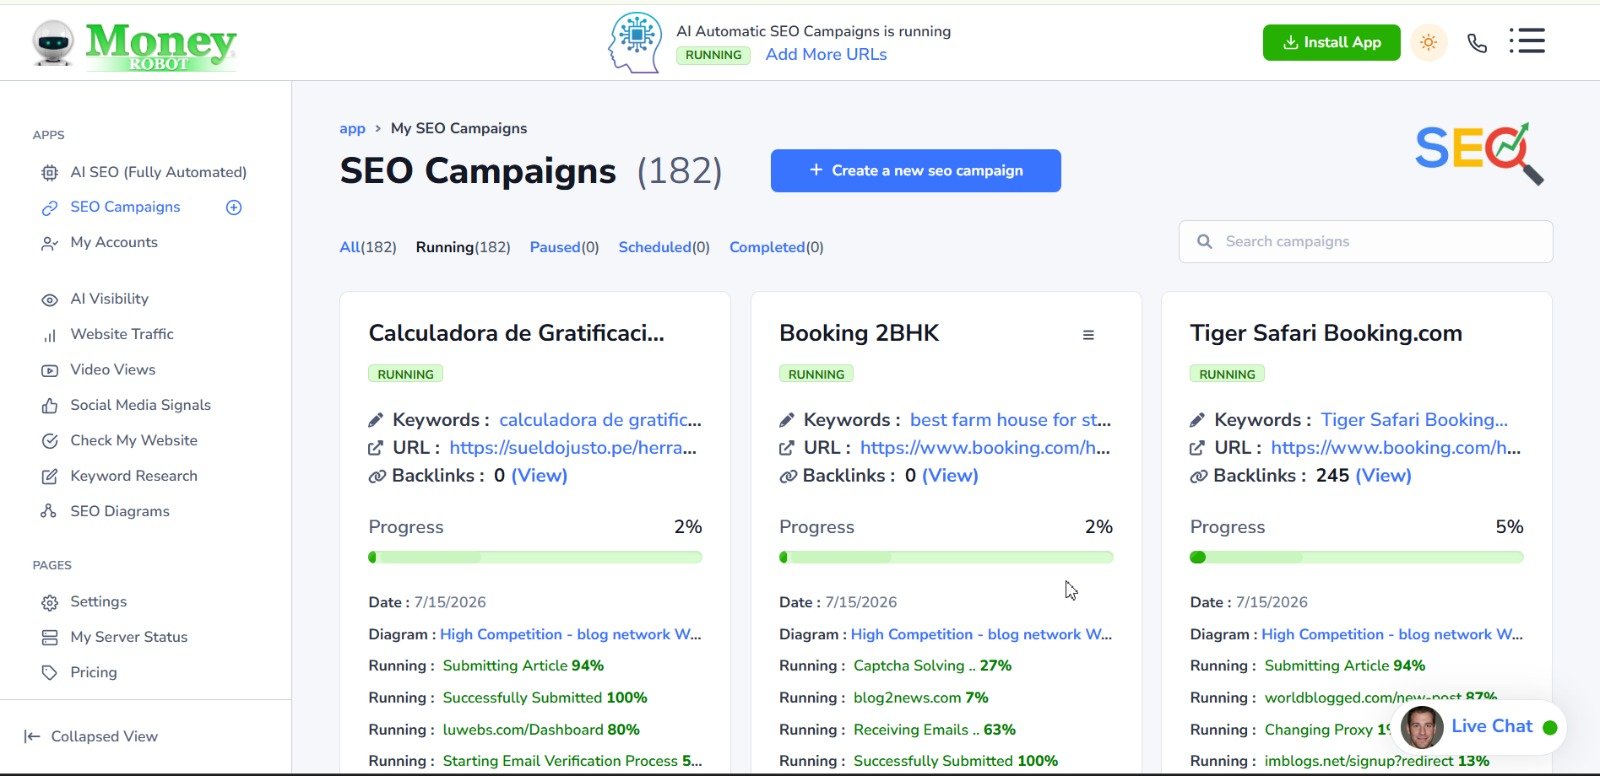The height and width of the screenshot is (776, 1600).
Task: Go to Website Traffic page
Action: (122, 334)
